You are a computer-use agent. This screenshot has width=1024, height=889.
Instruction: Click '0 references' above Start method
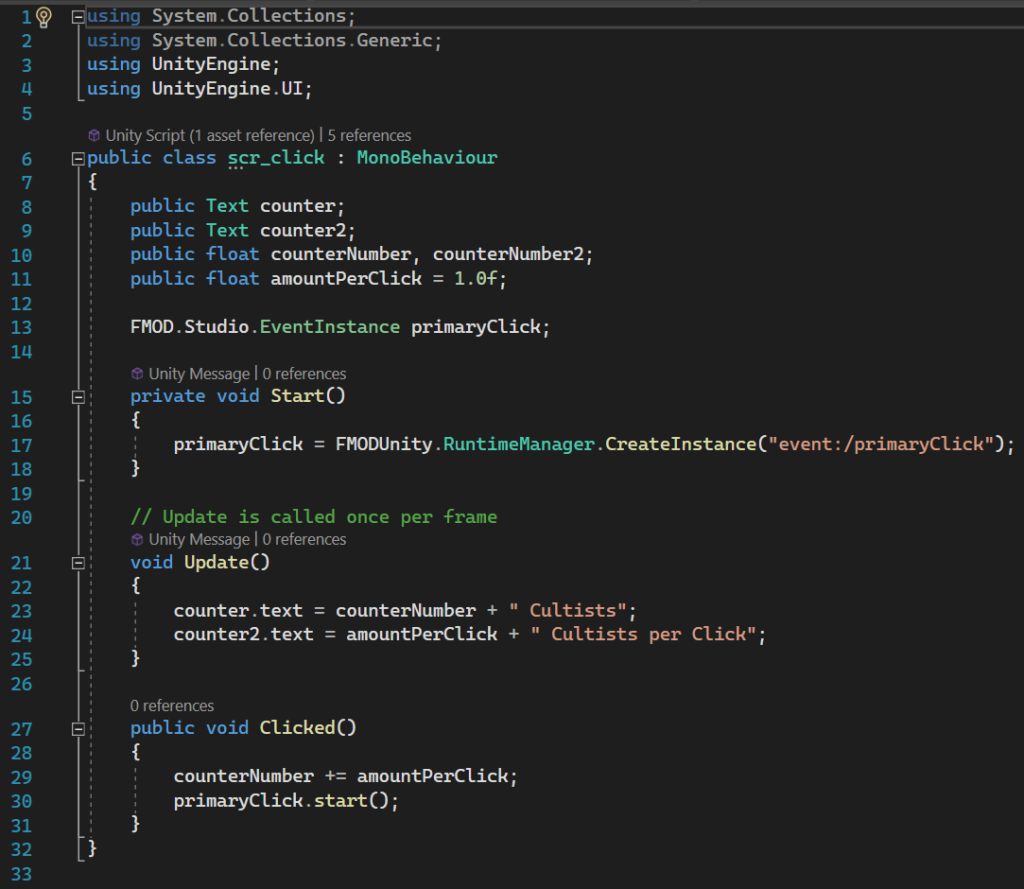click(x=304, y=374)
